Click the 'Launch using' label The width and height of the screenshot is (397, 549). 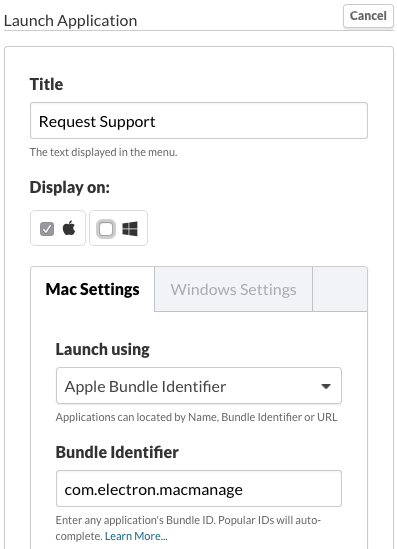(x=103, y=349)
